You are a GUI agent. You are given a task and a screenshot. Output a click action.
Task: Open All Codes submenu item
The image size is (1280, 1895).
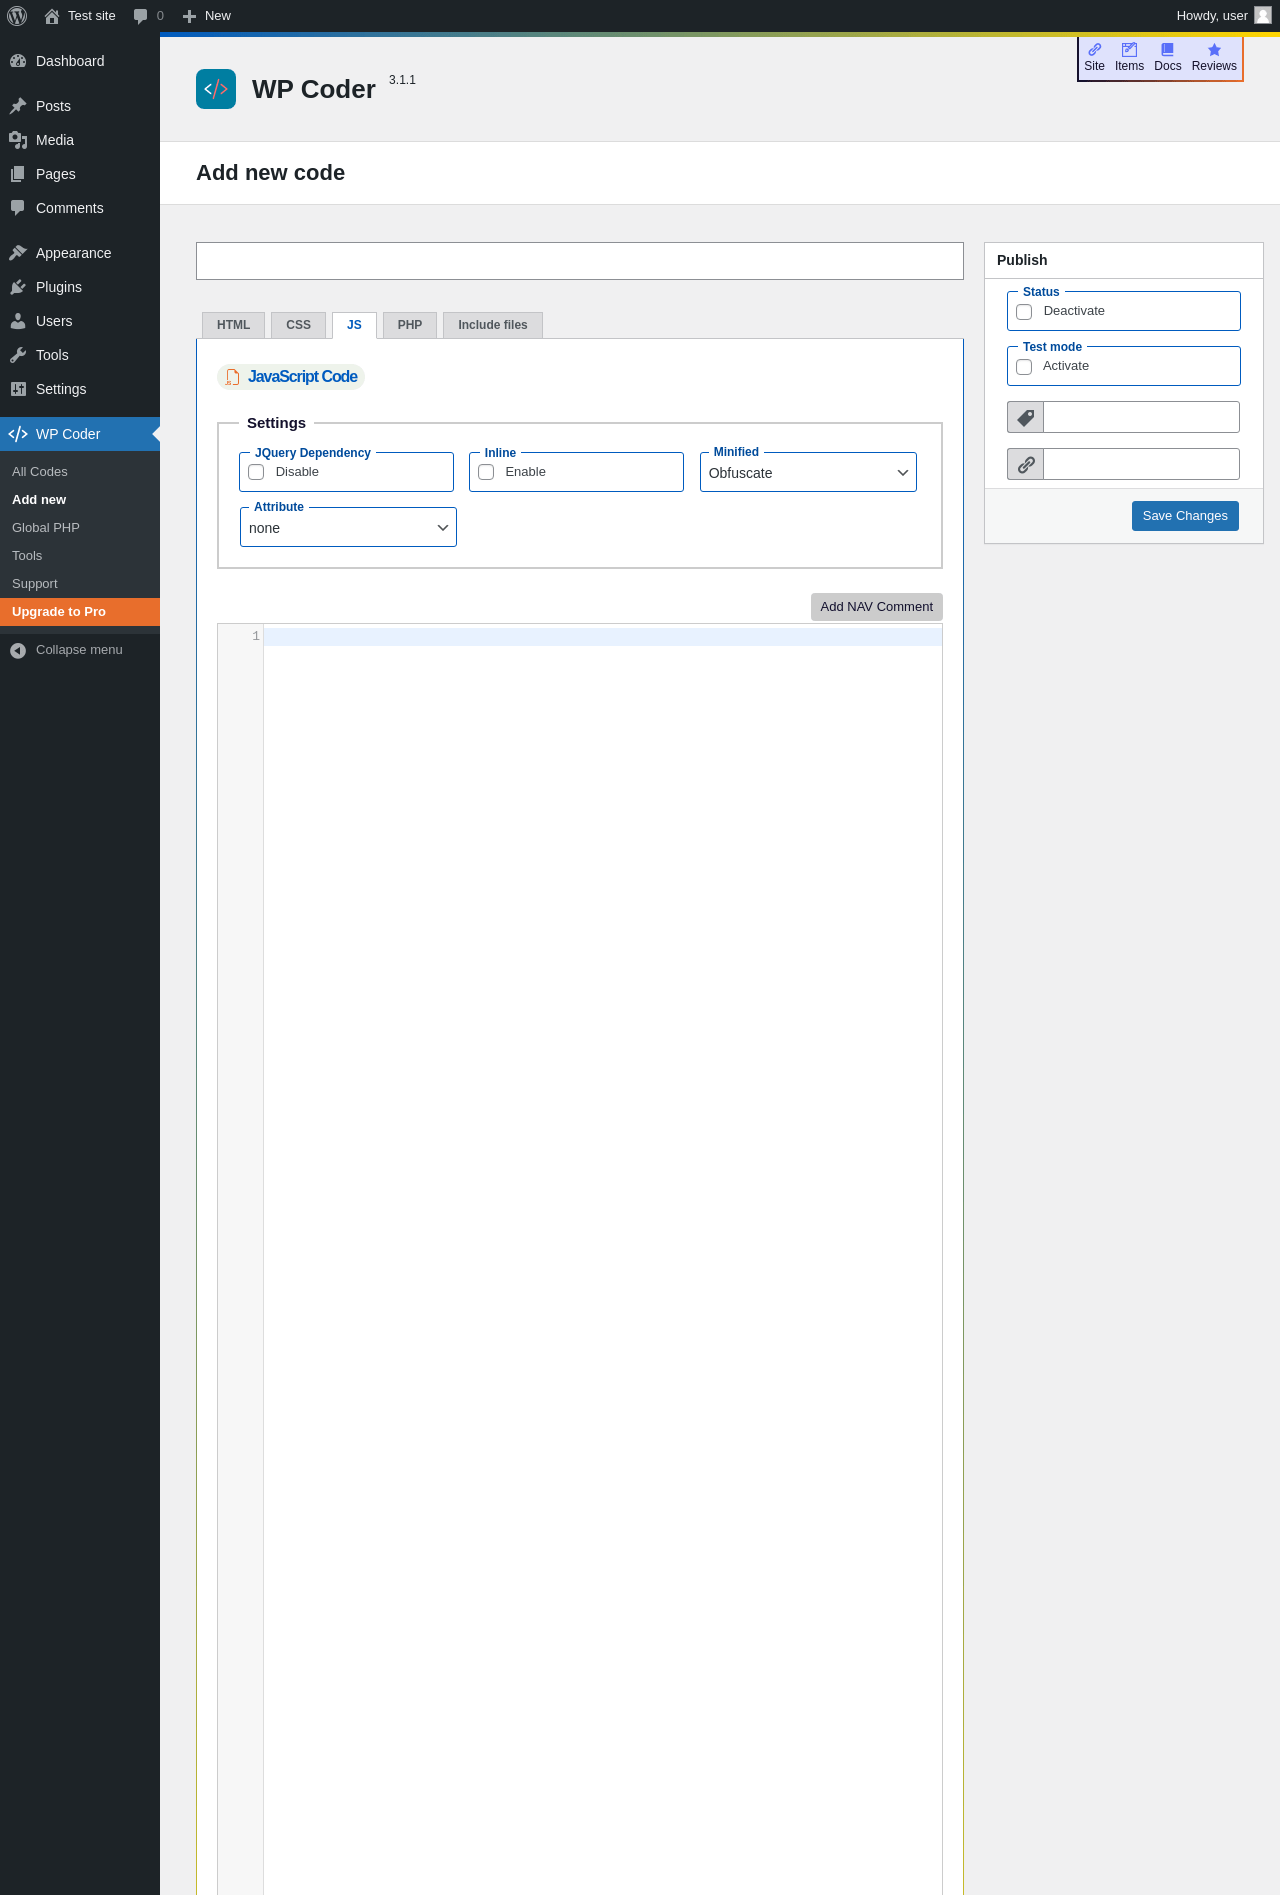tap(40, 472)
